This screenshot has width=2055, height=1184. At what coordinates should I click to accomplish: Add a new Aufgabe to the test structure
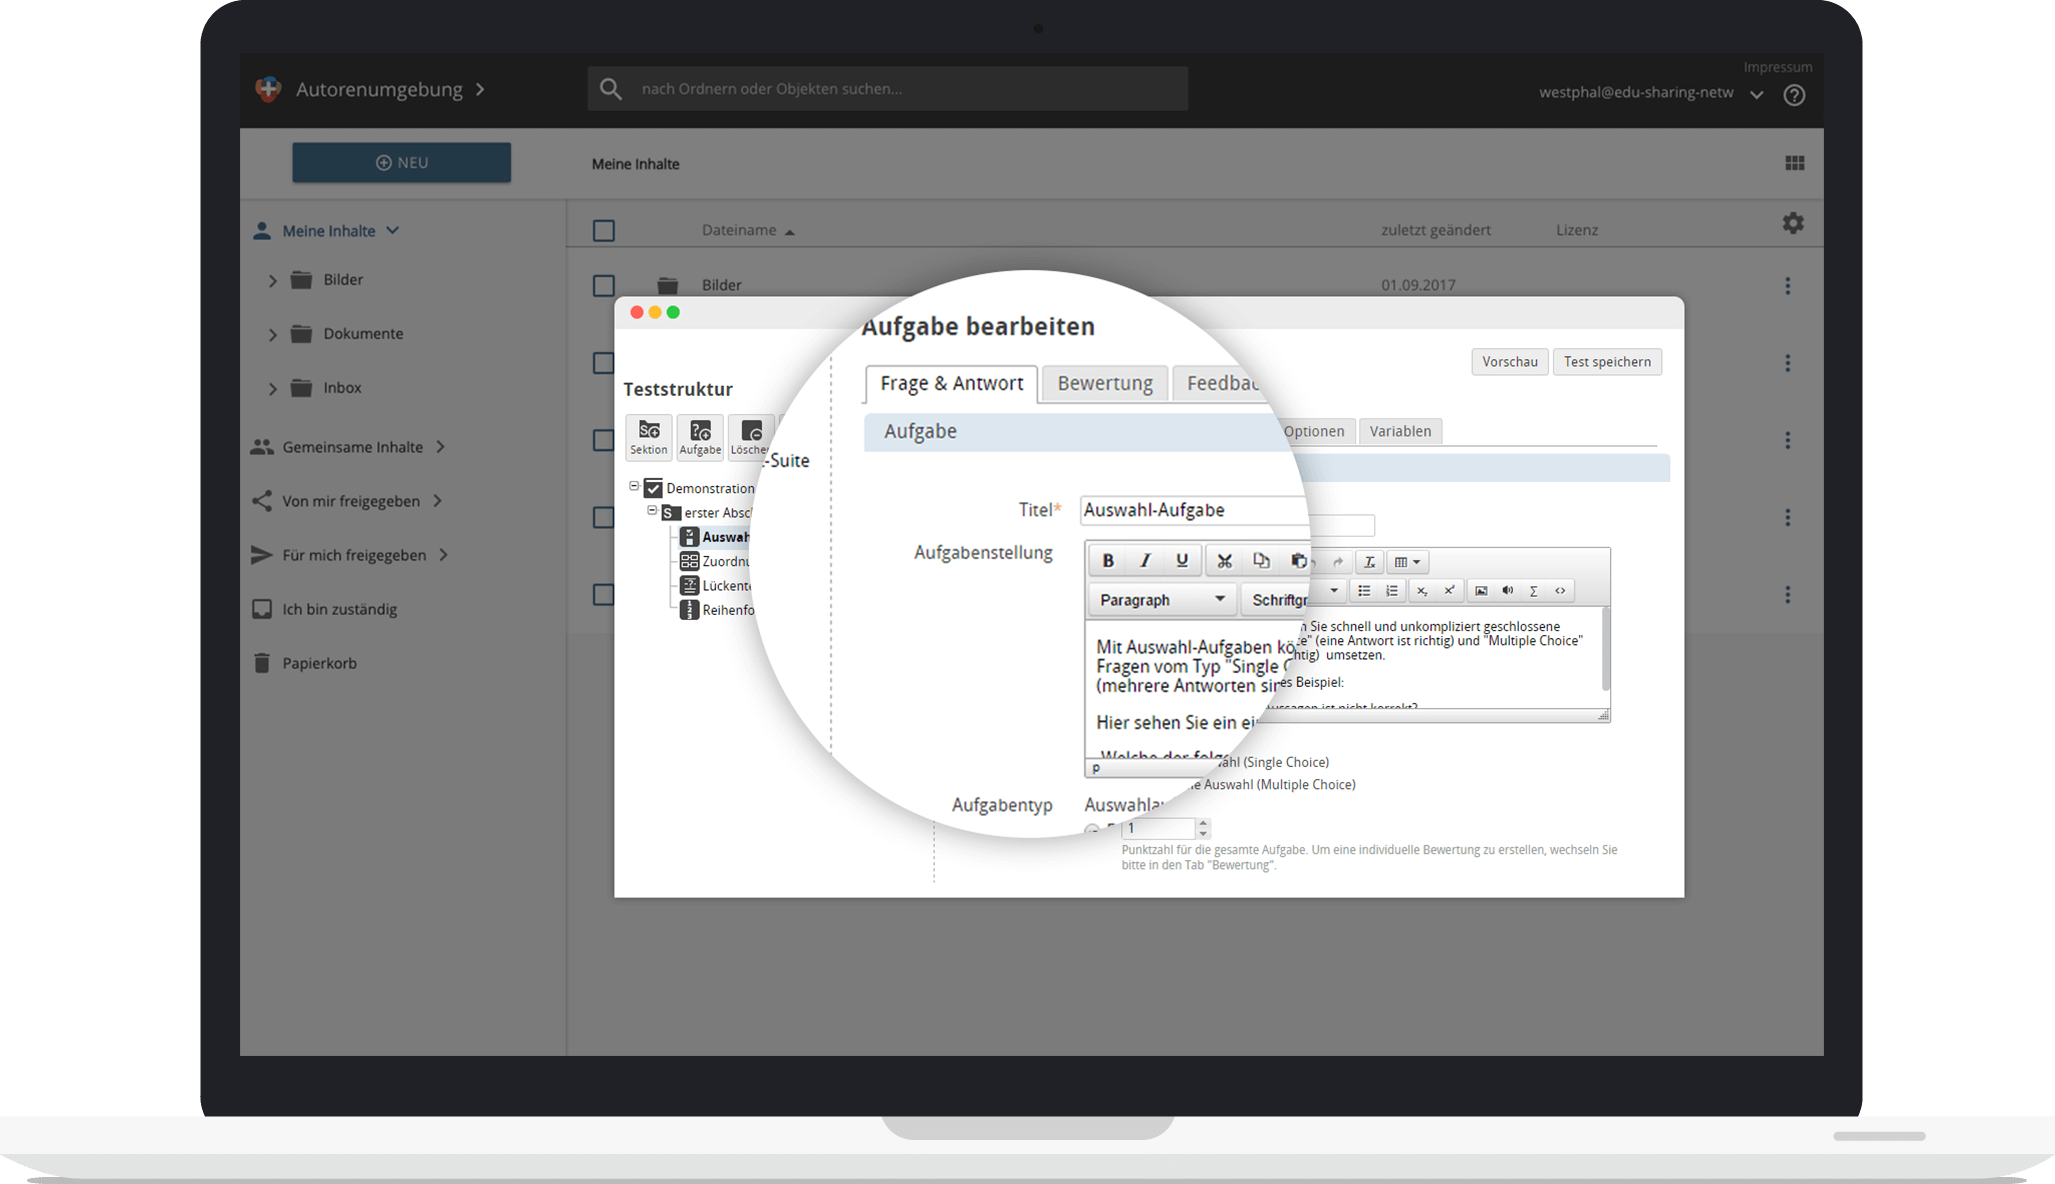click(700, 437)
